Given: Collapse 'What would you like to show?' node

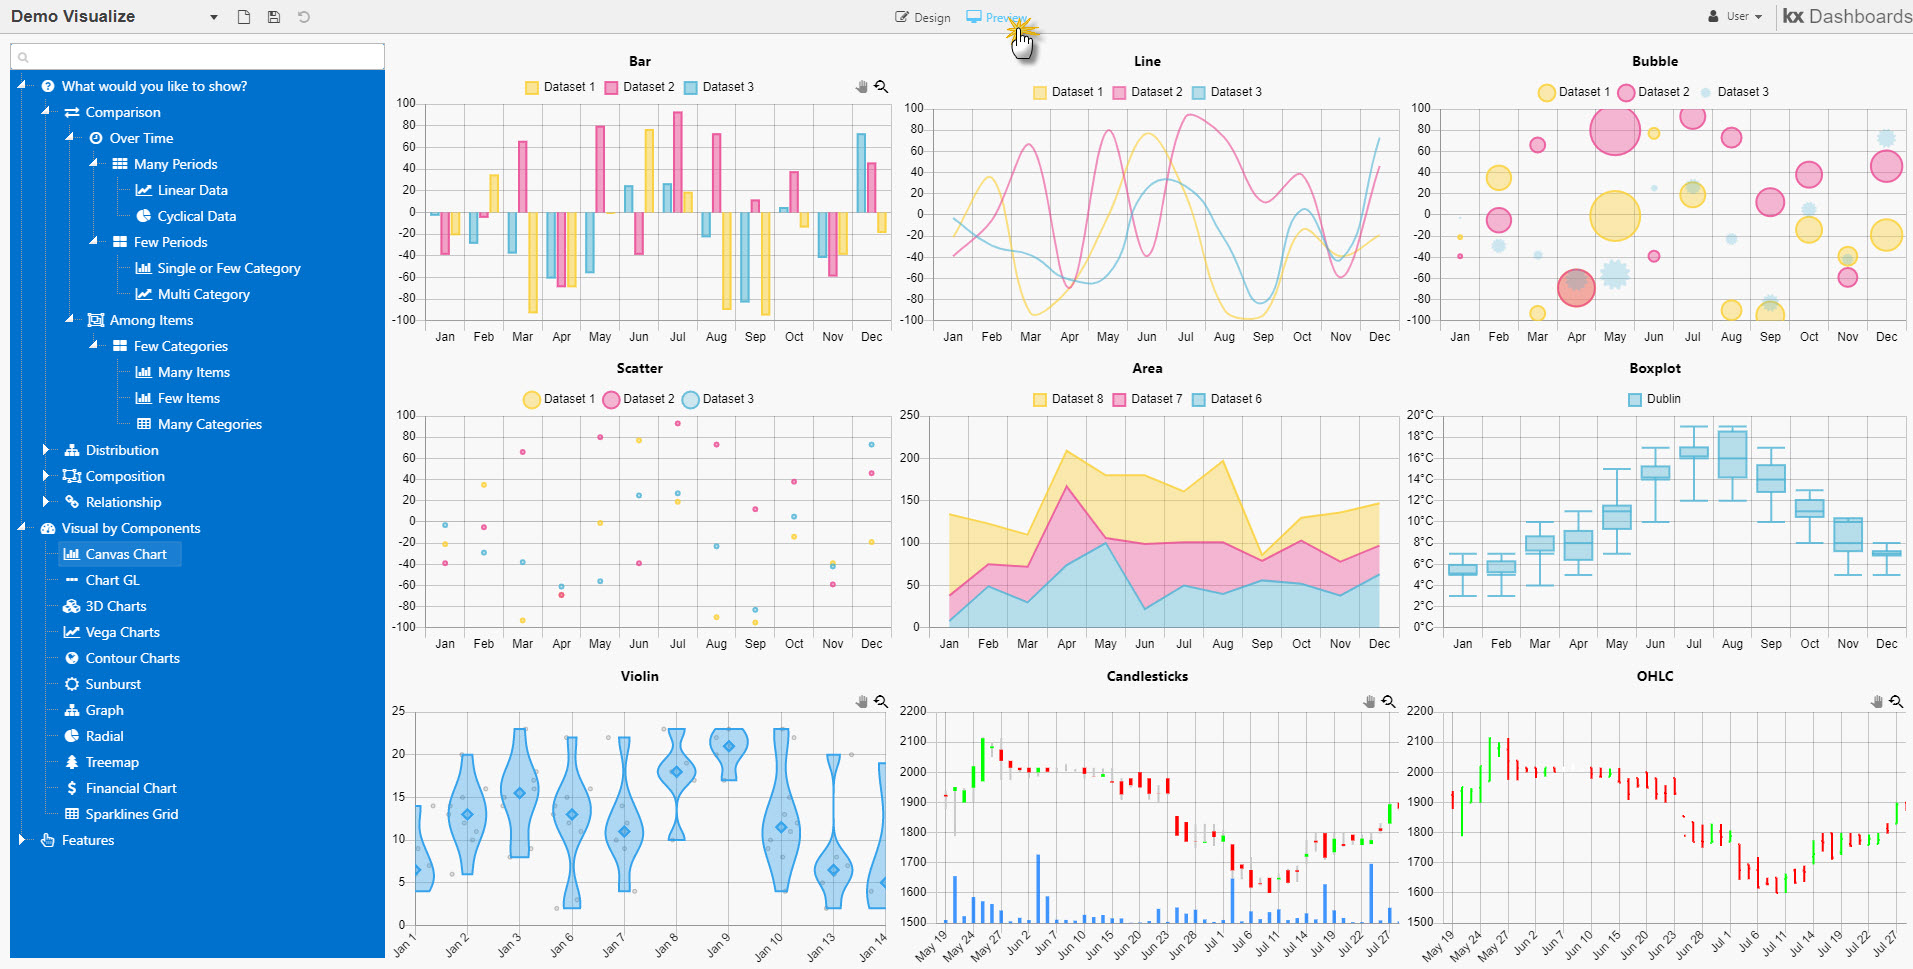Looking at the screenshot, I should click(x=22, y=85).
